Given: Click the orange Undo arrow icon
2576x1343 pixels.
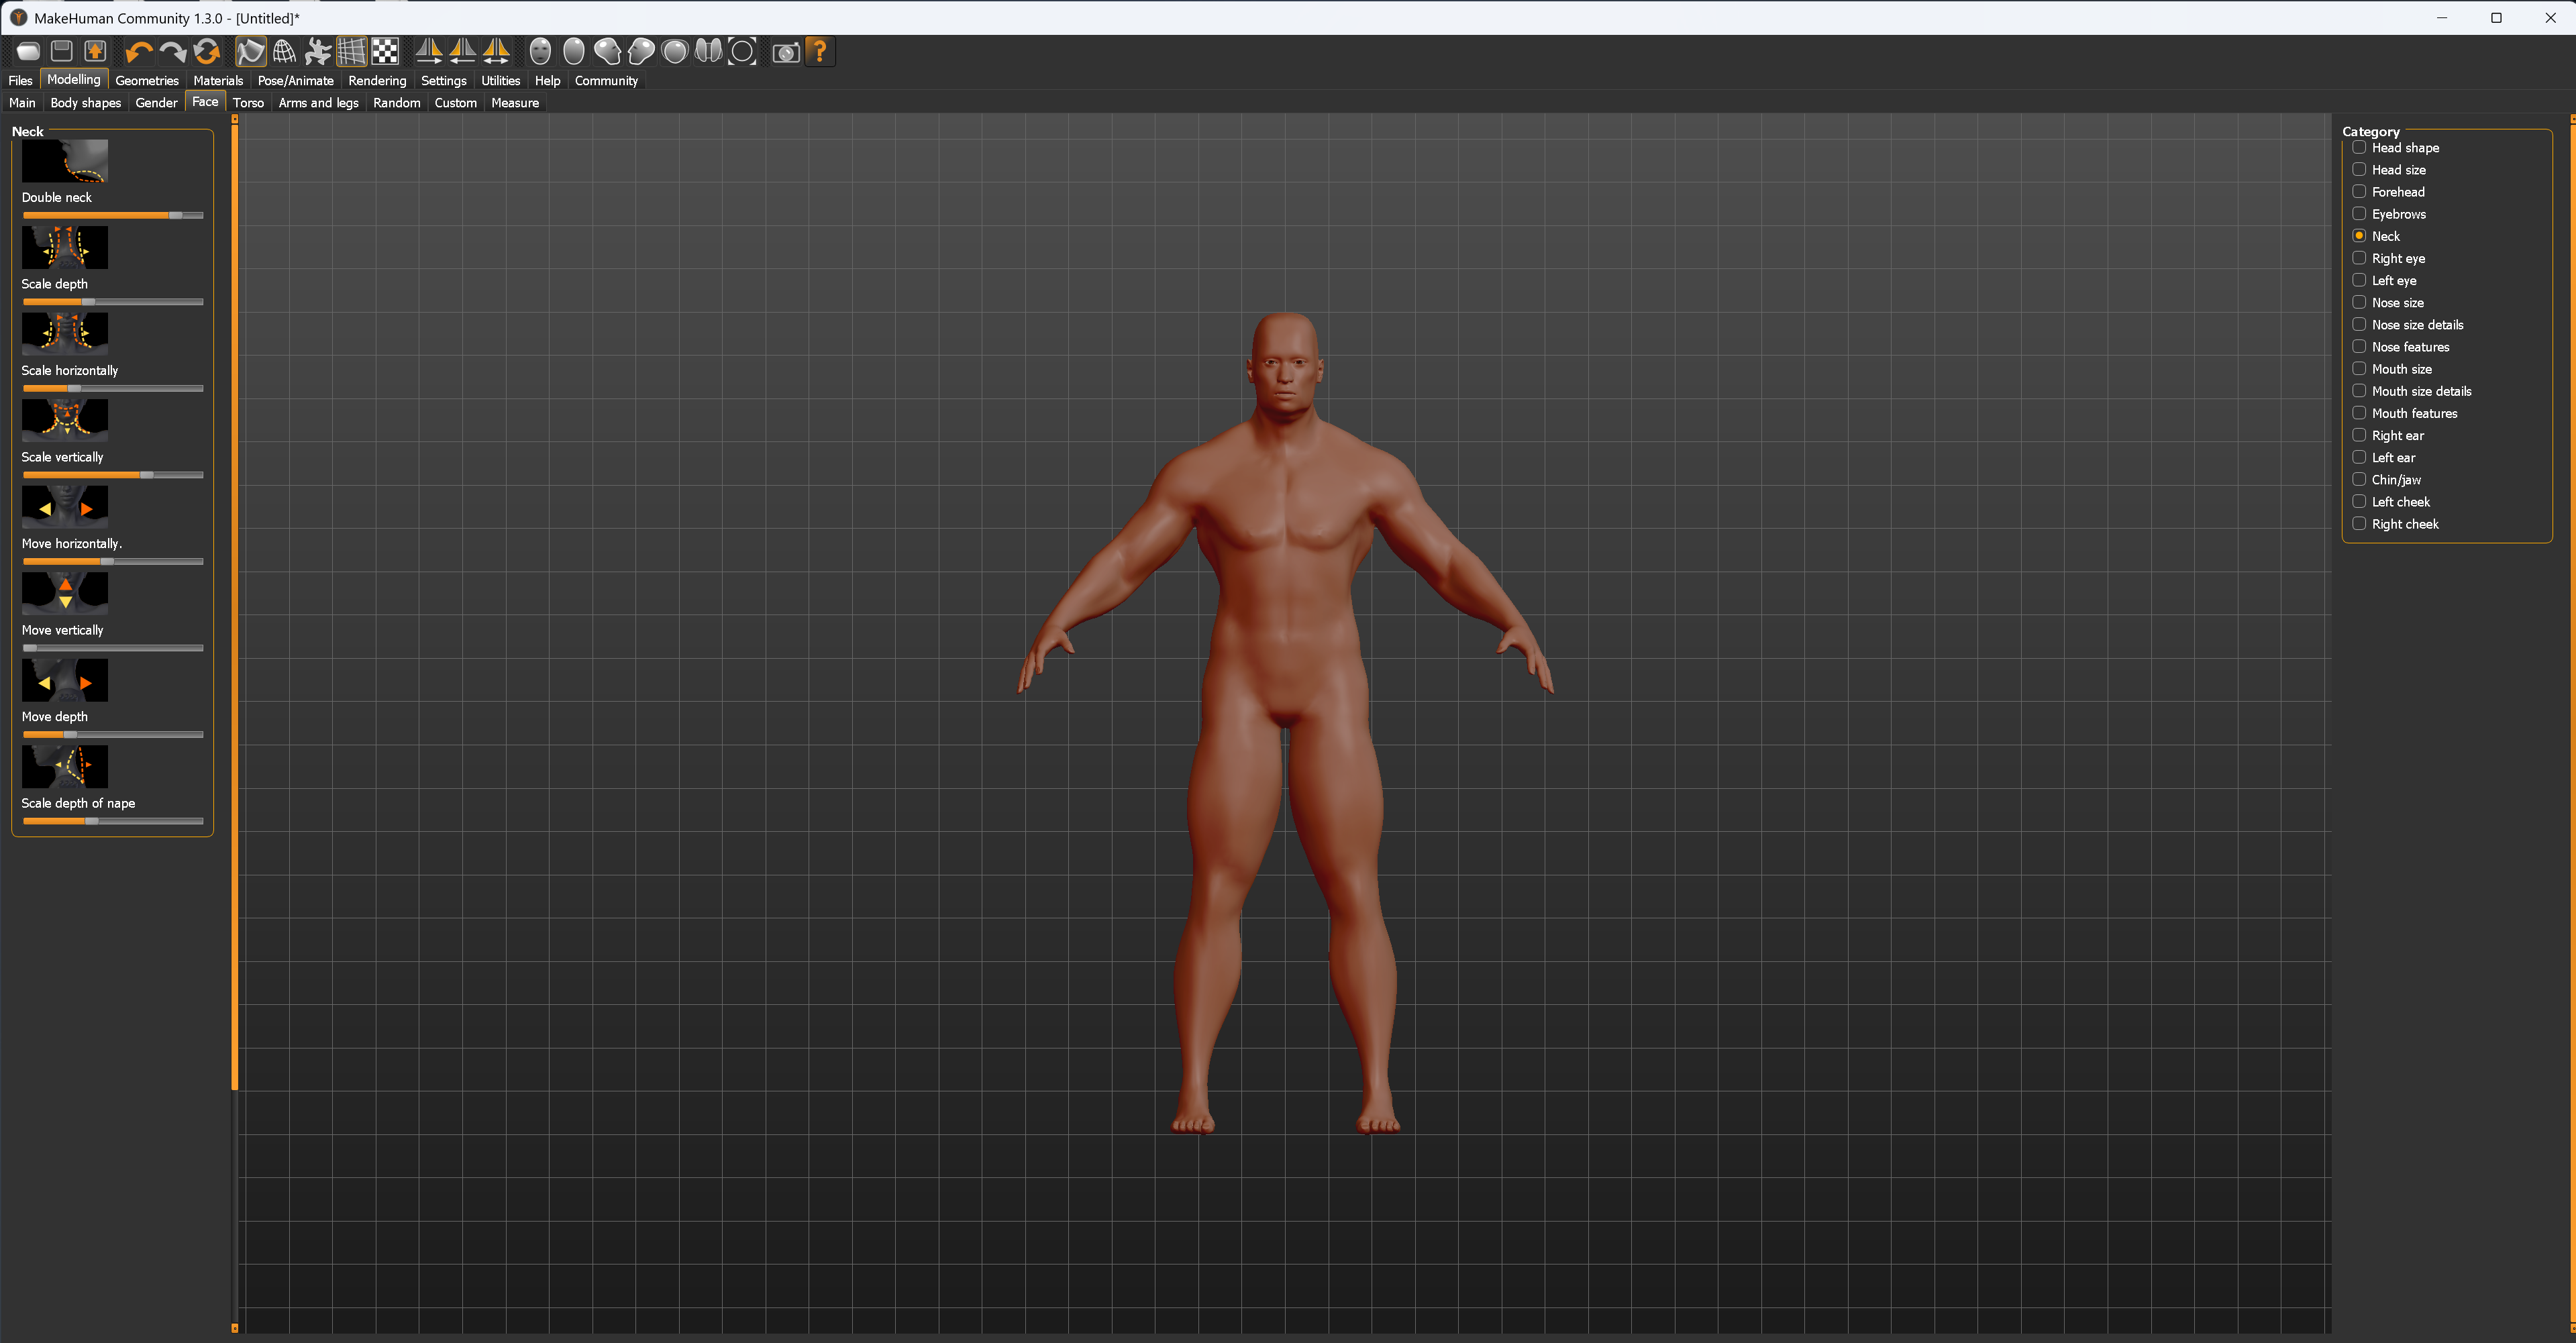Looking at the screenshot, I should pos(138,51).
